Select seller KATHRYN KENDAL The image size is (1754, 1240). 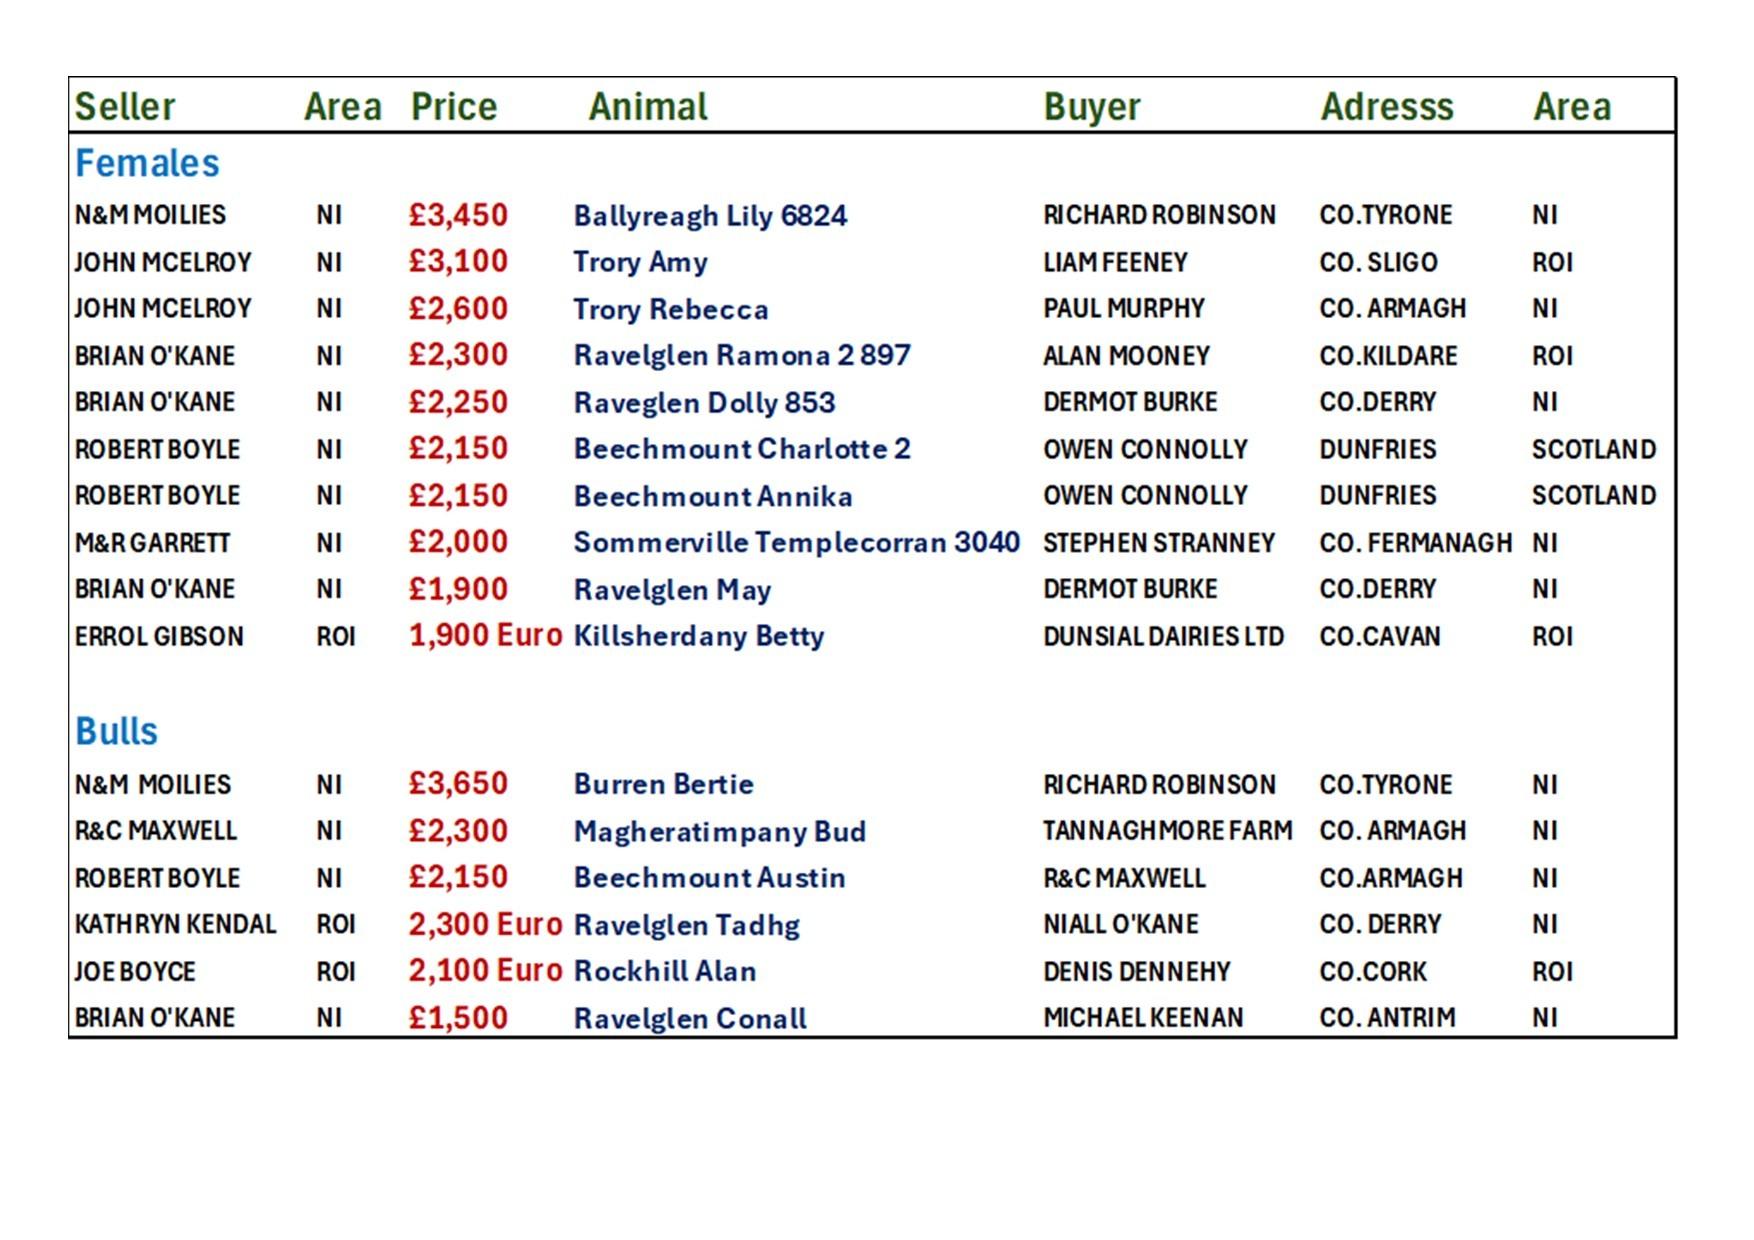[175, 924]
